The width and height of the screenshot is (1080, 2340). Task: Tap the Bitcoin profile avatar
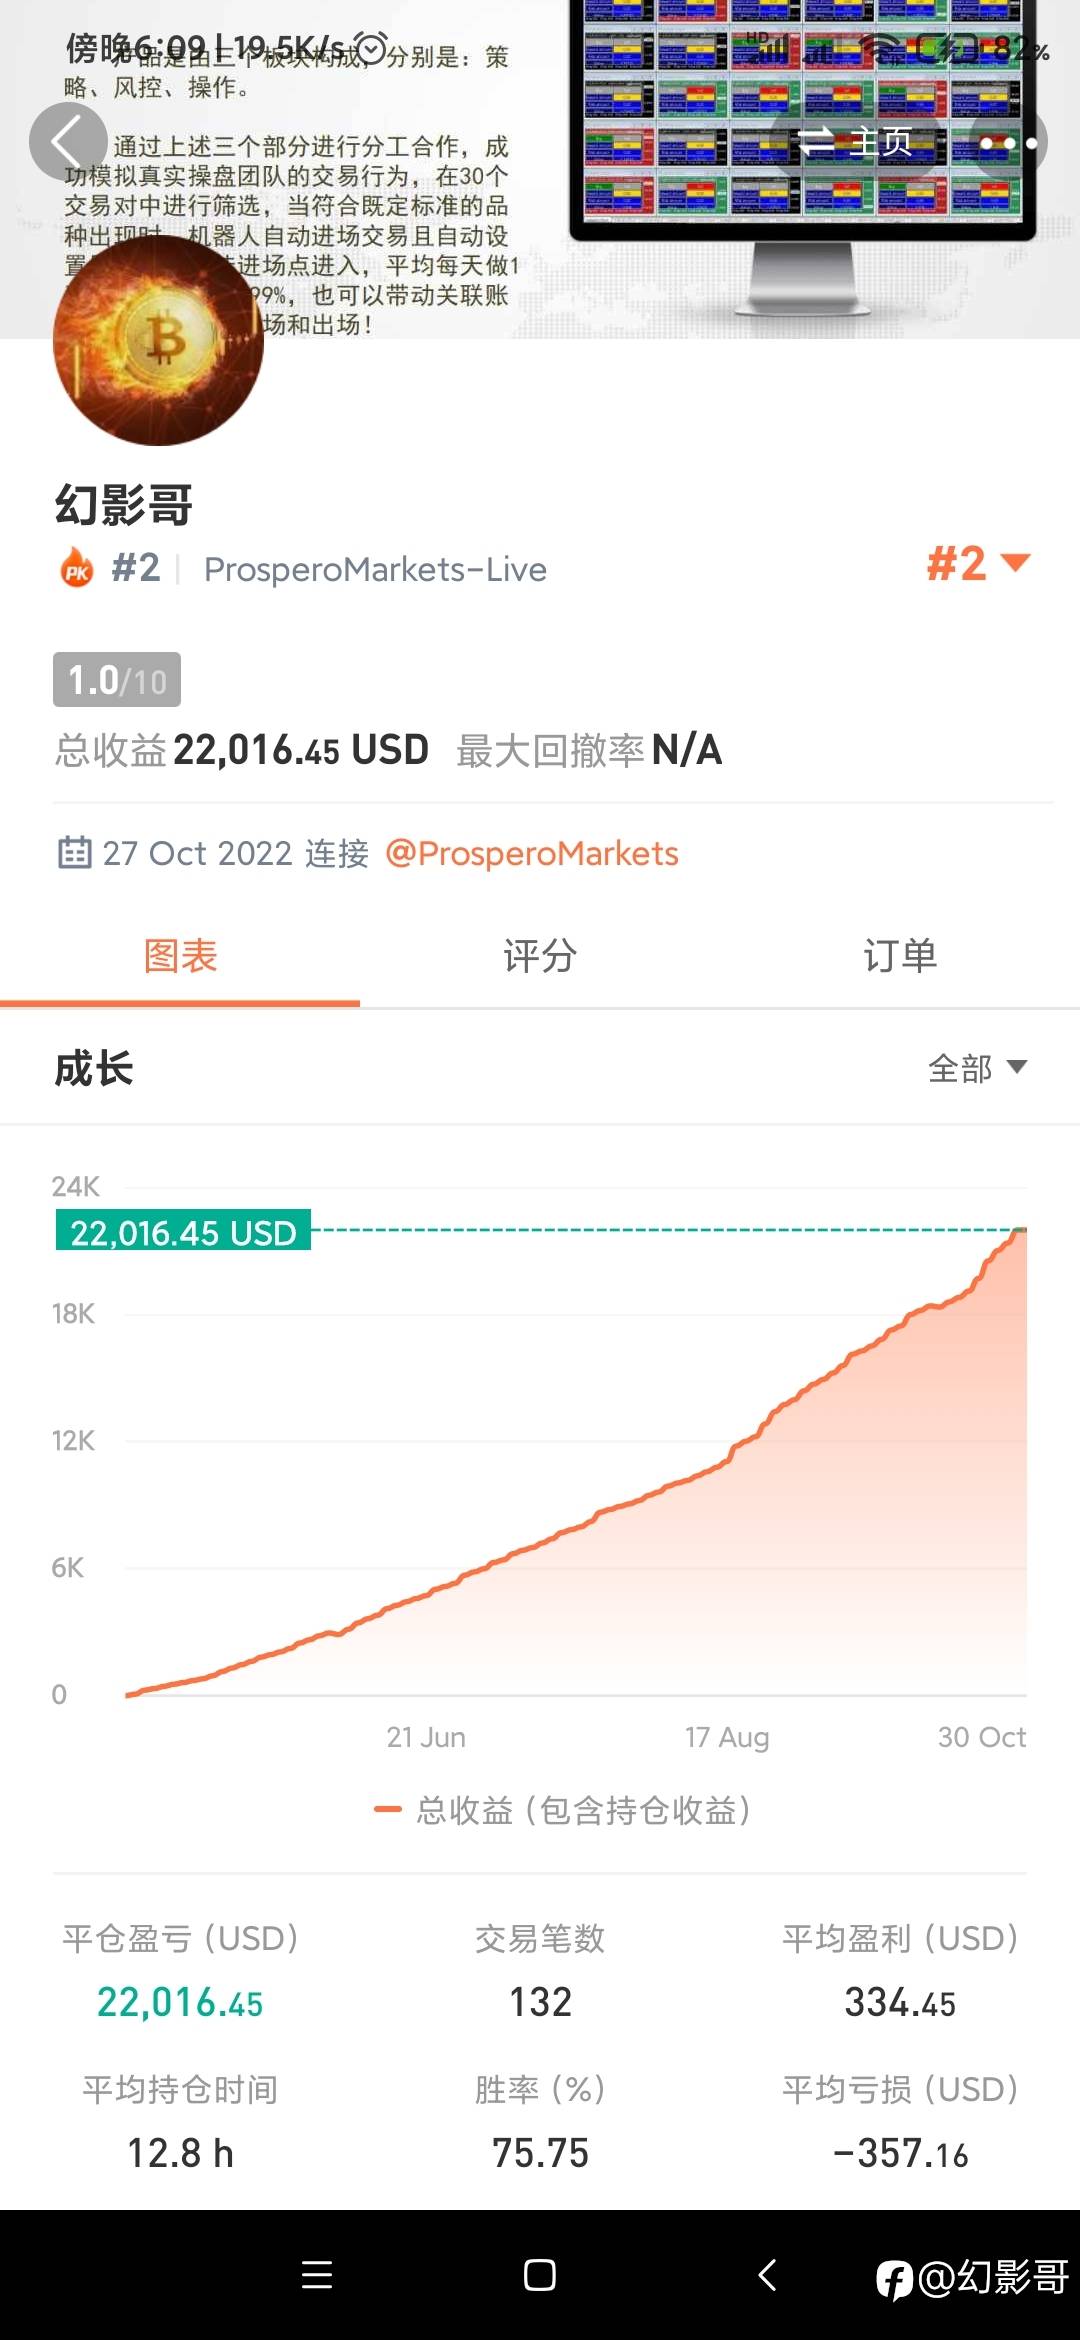point(158,340)
